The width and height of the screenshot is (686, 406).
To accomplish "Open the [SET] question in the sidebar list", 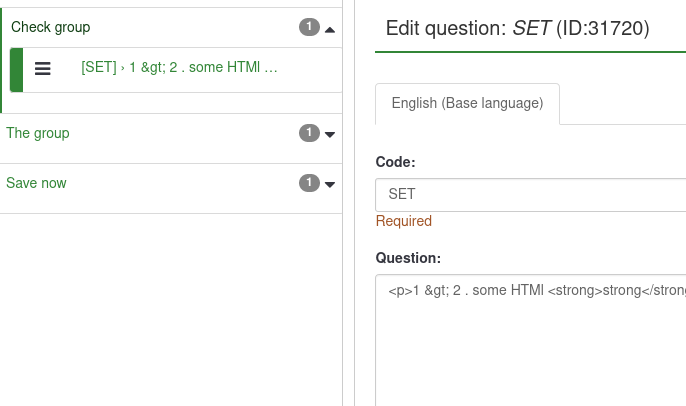I will tap(179, 68).
